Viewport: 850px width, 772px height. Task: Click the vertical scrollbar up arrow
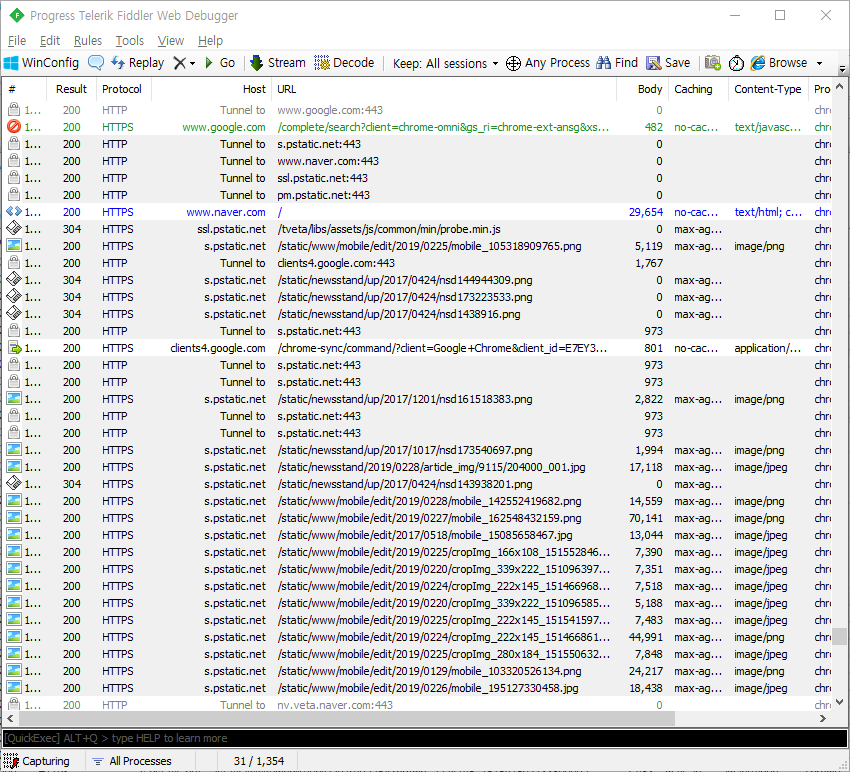click(840, 86)
